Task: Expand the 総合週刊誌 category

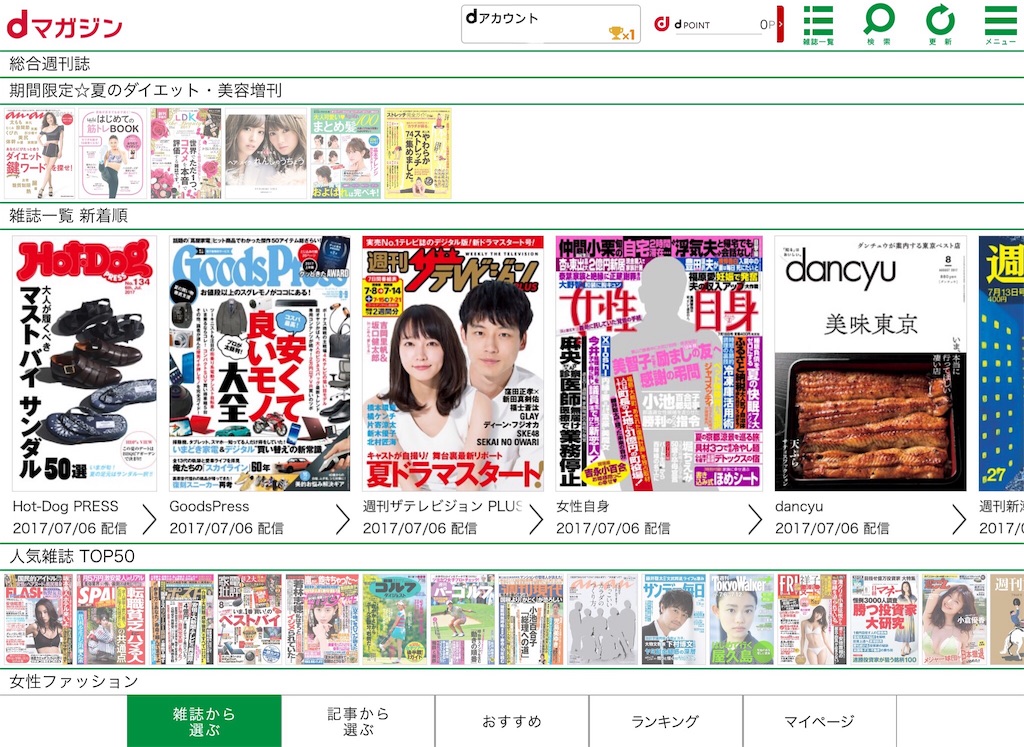Action: tap(512, 64)
